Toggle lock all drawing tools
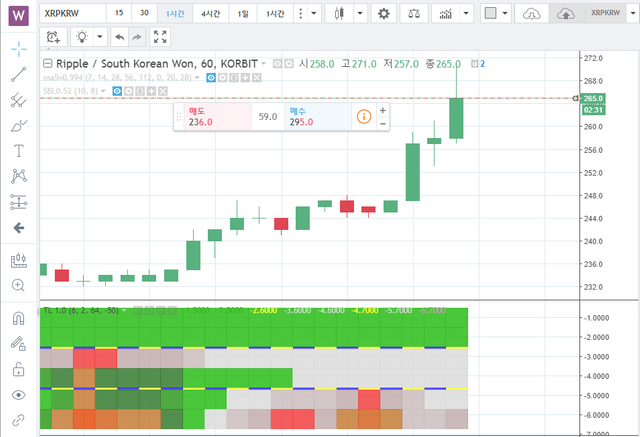Image resolution: width=640 pixels, height=437 pixels. 18,370
